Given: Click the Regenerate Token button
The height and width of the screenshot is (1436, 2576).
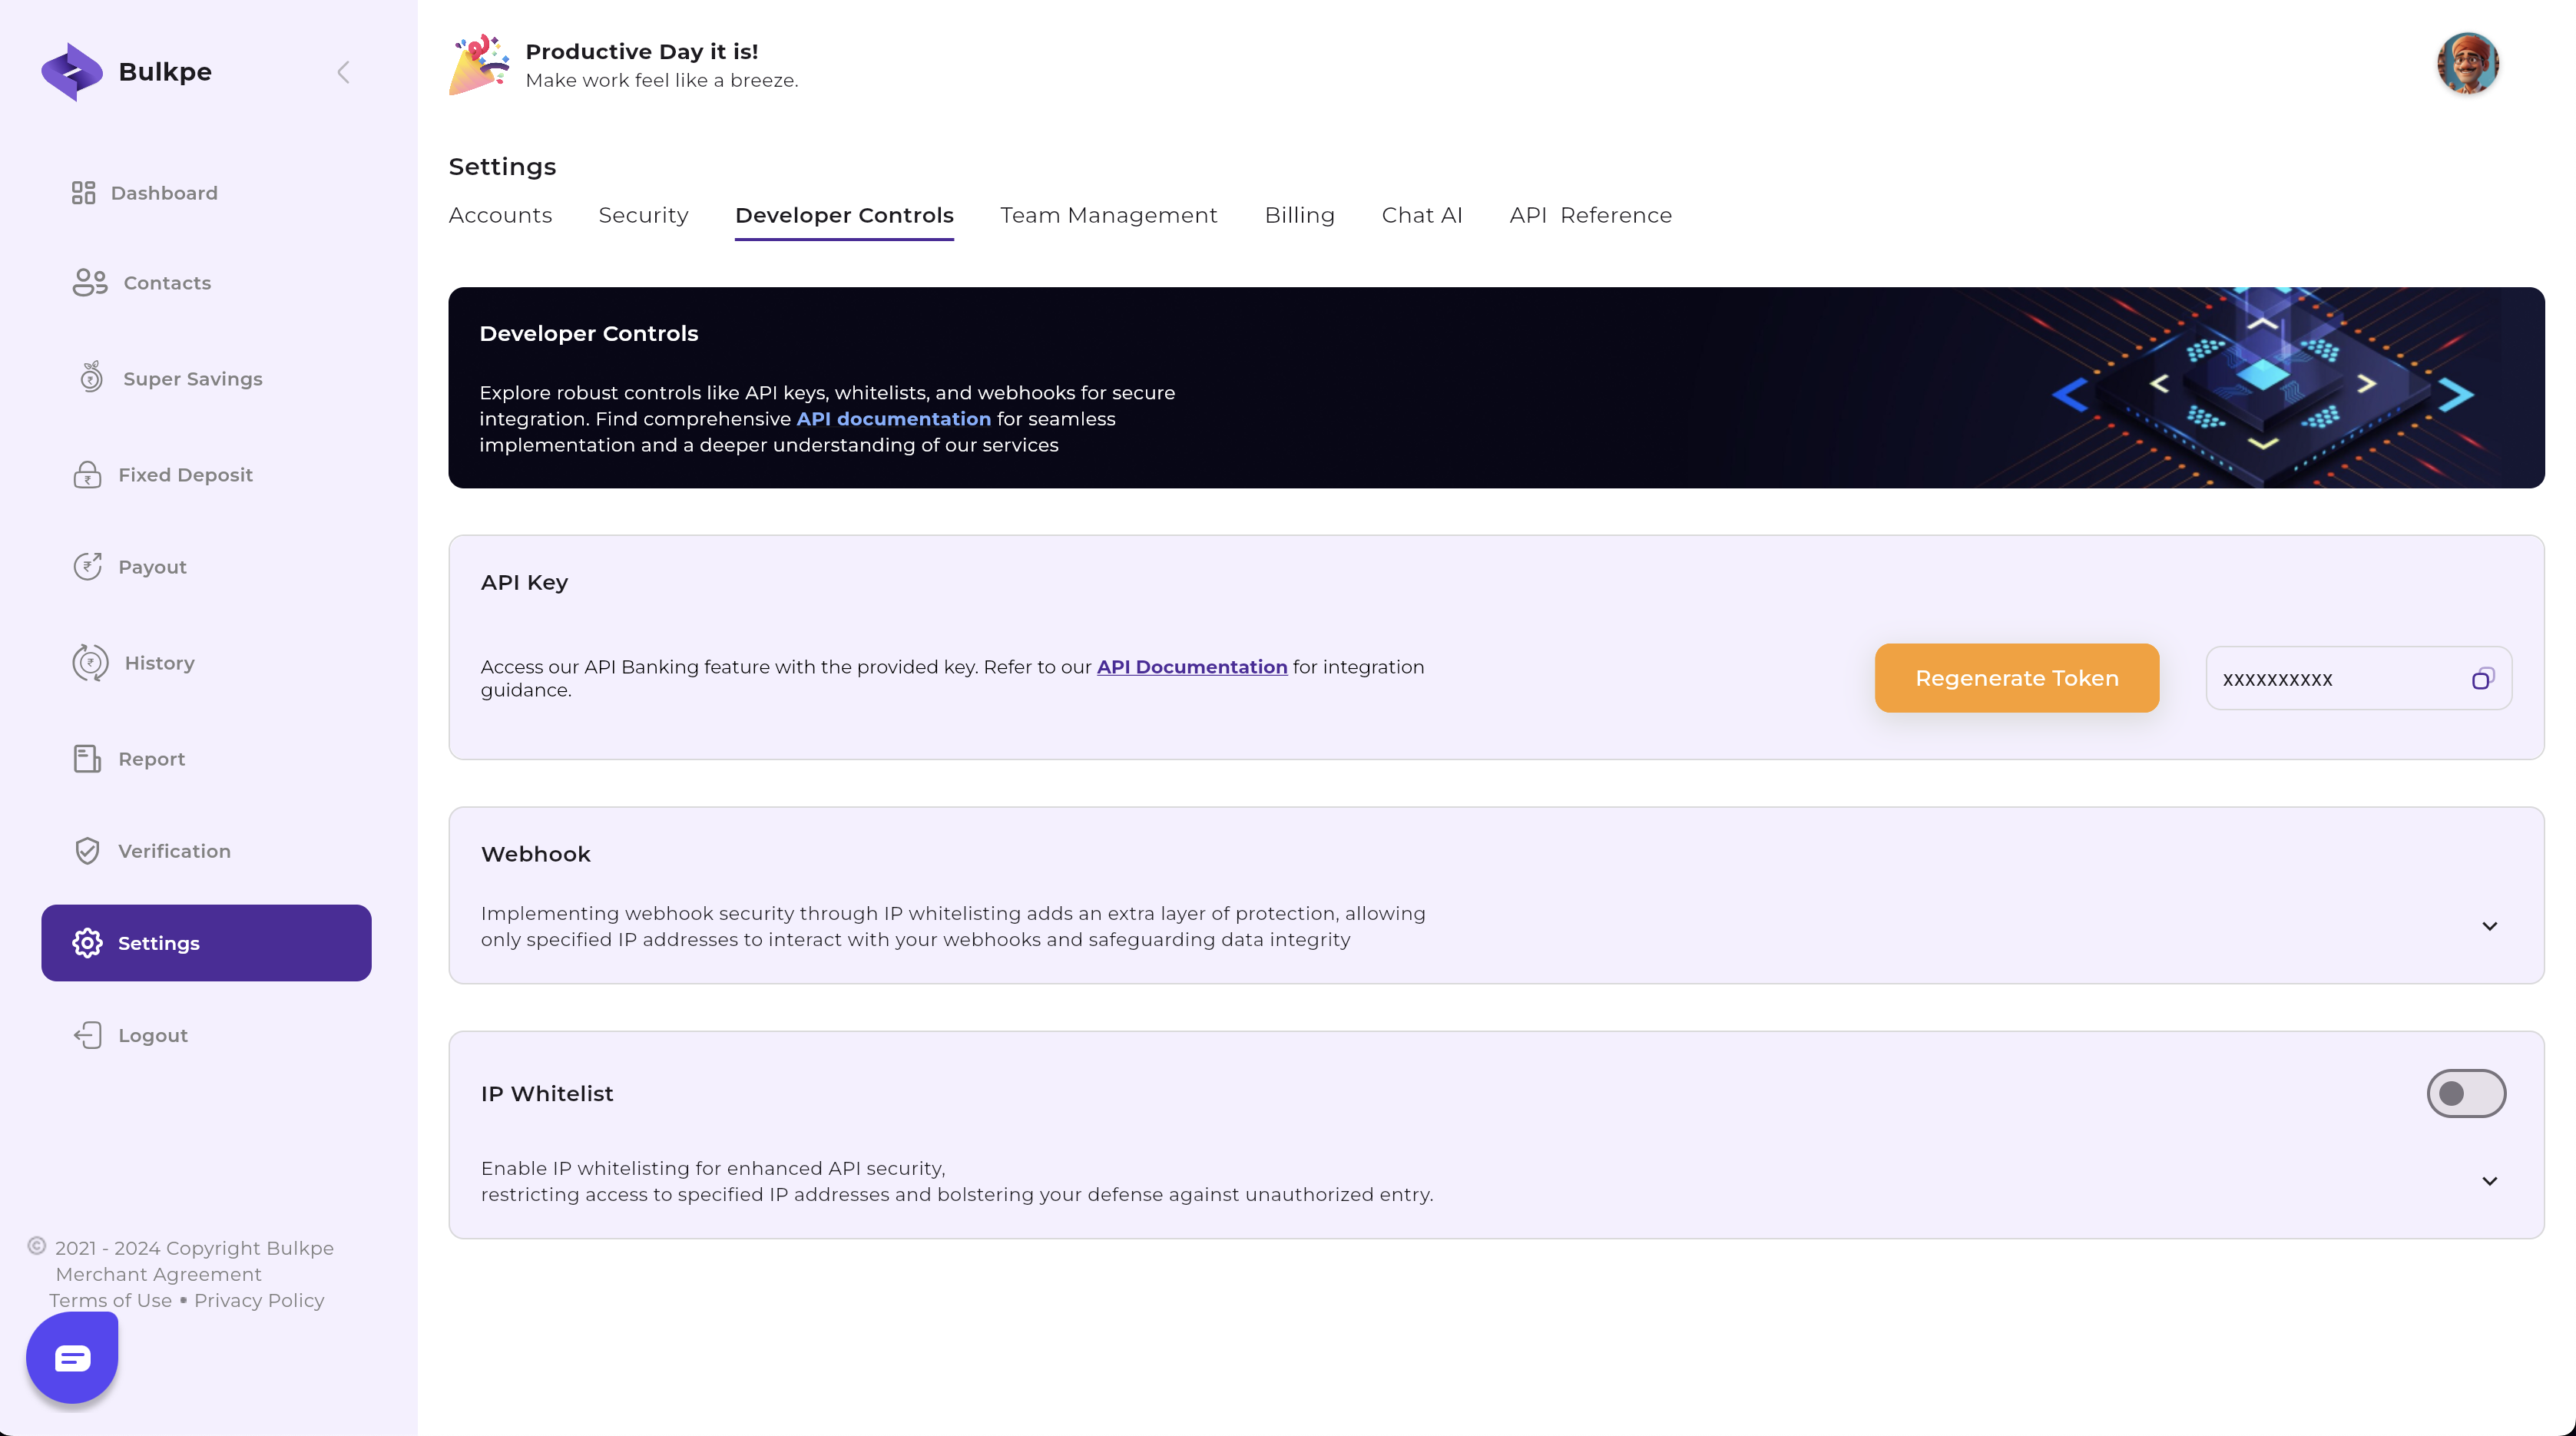Looking at the screenshot, I should (x=2018, y=677).
